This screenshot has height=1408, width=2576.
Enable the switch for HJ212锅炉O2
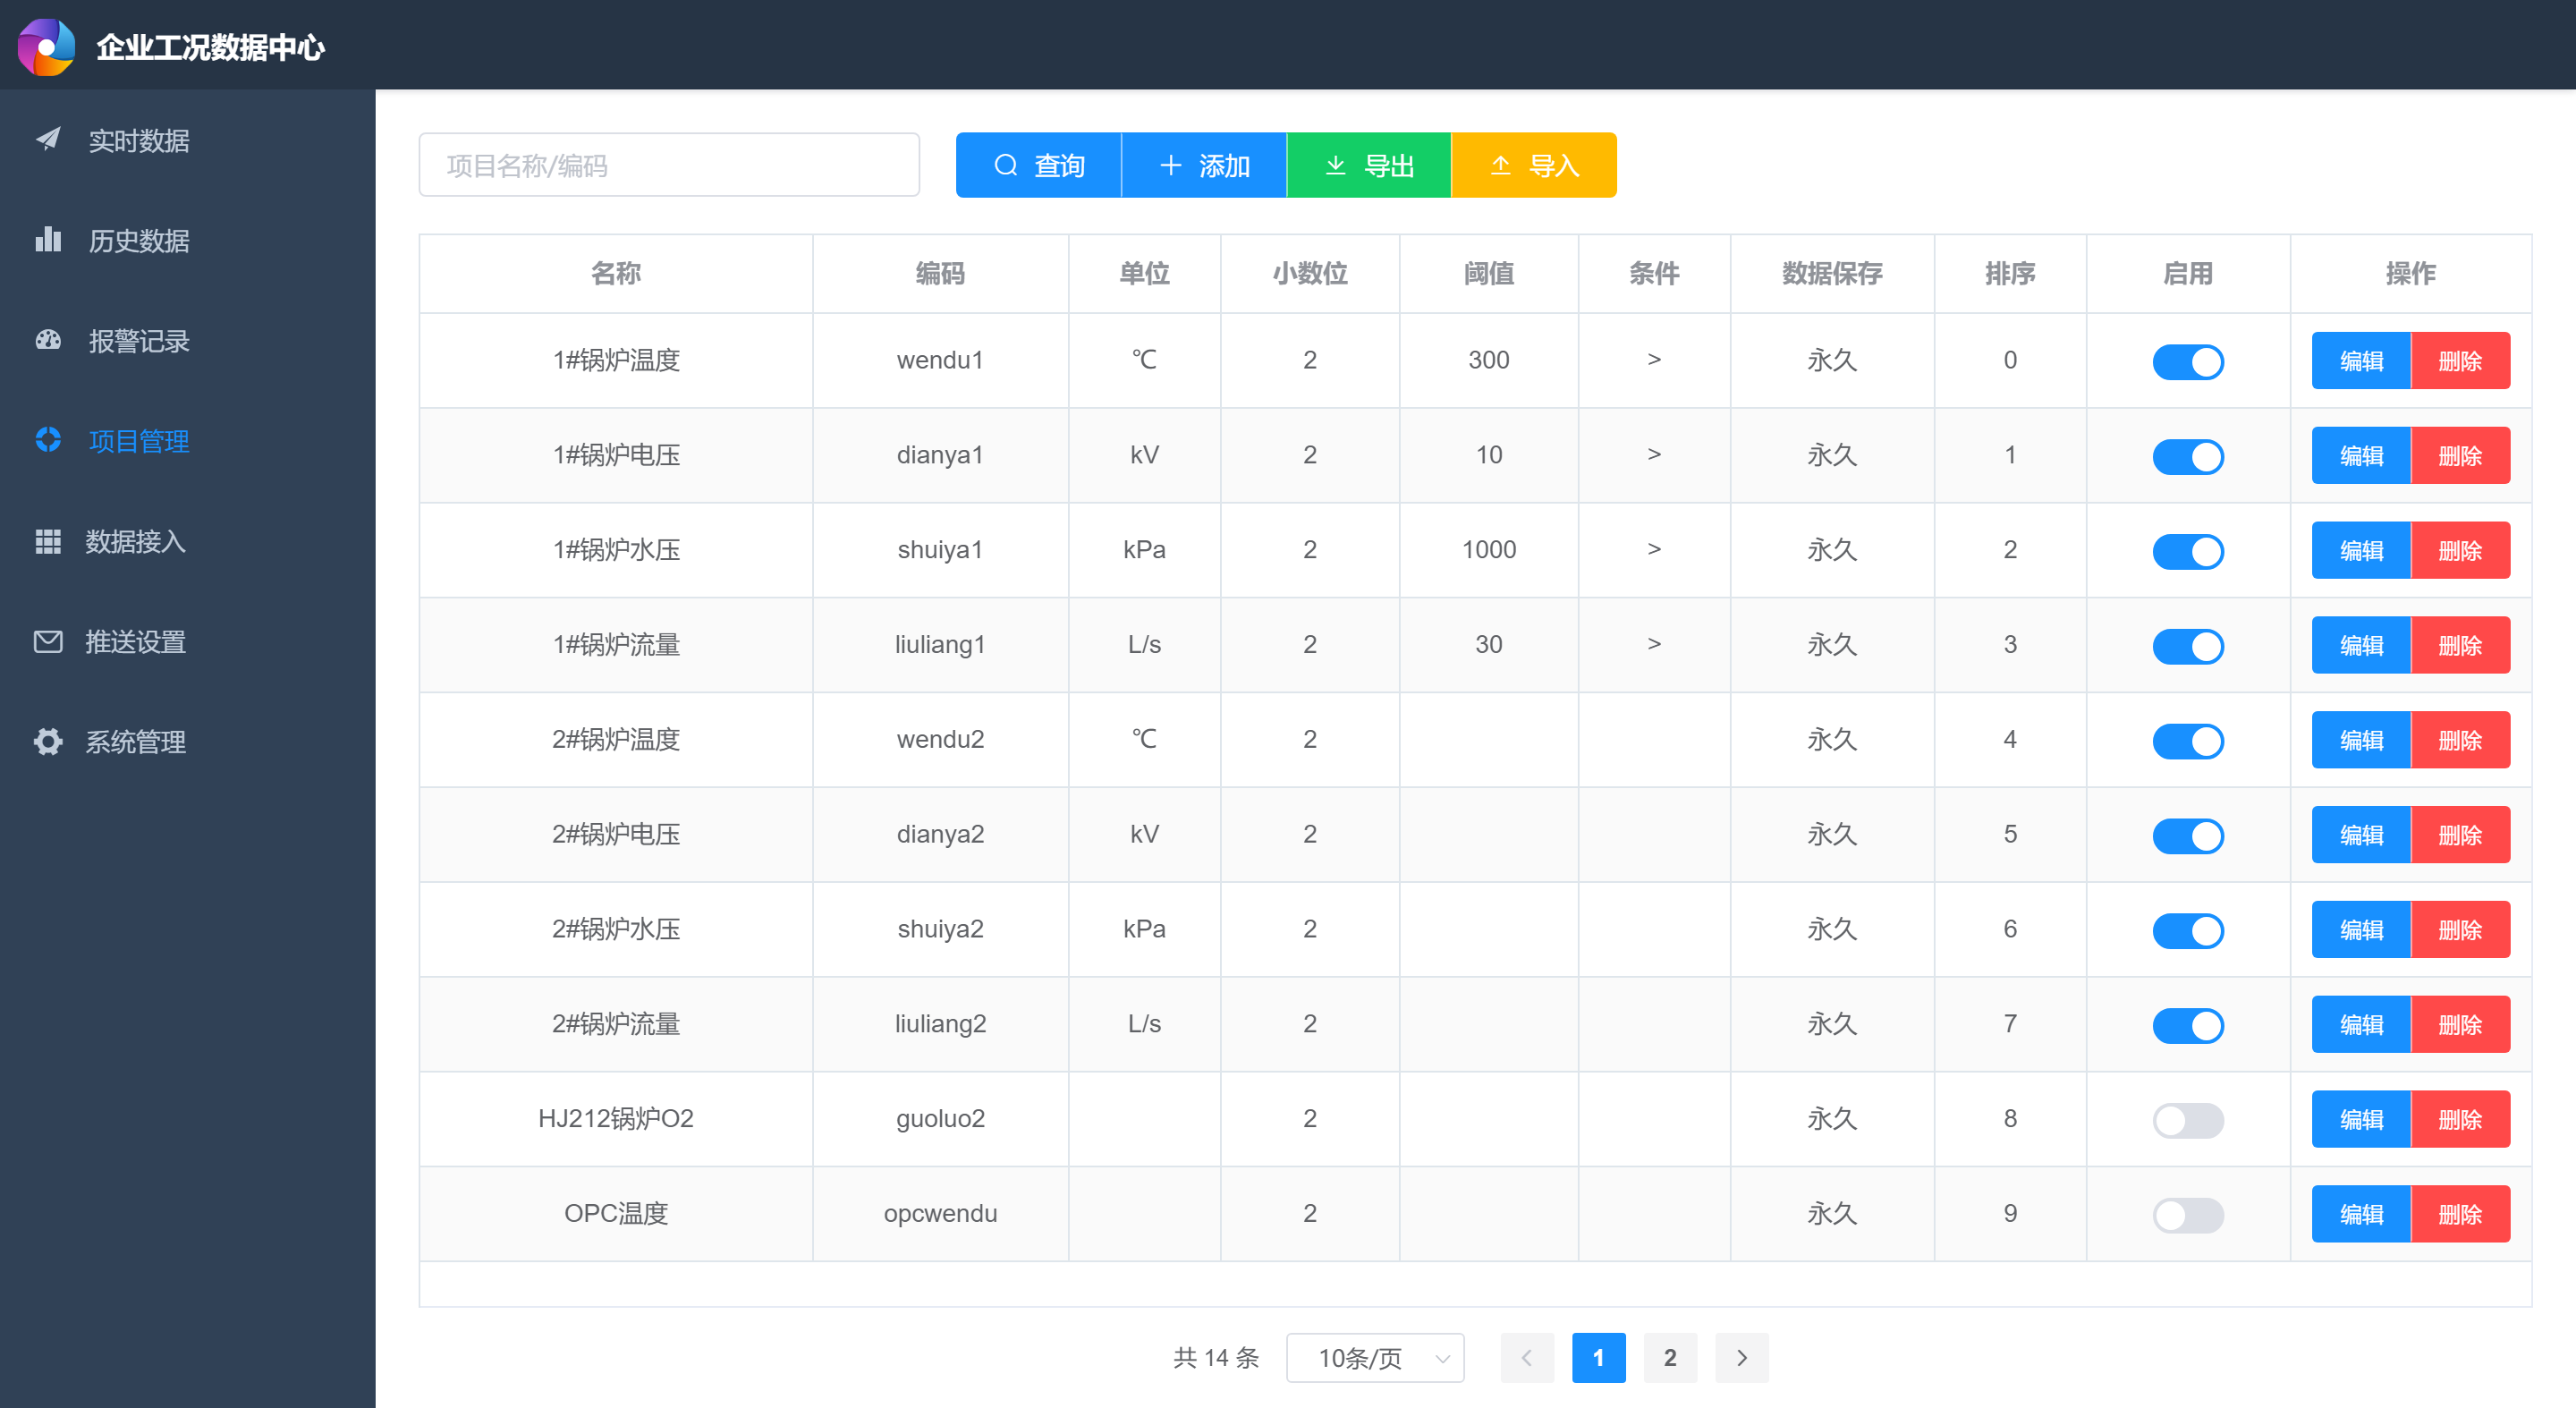[x=2188, y=1120]
